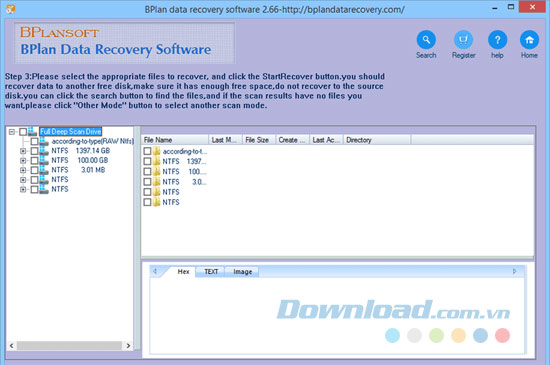Check NTFS 1397.14 GB tree checkbox
The height and width of the screenshot is (365, 550).
[34, 151]
